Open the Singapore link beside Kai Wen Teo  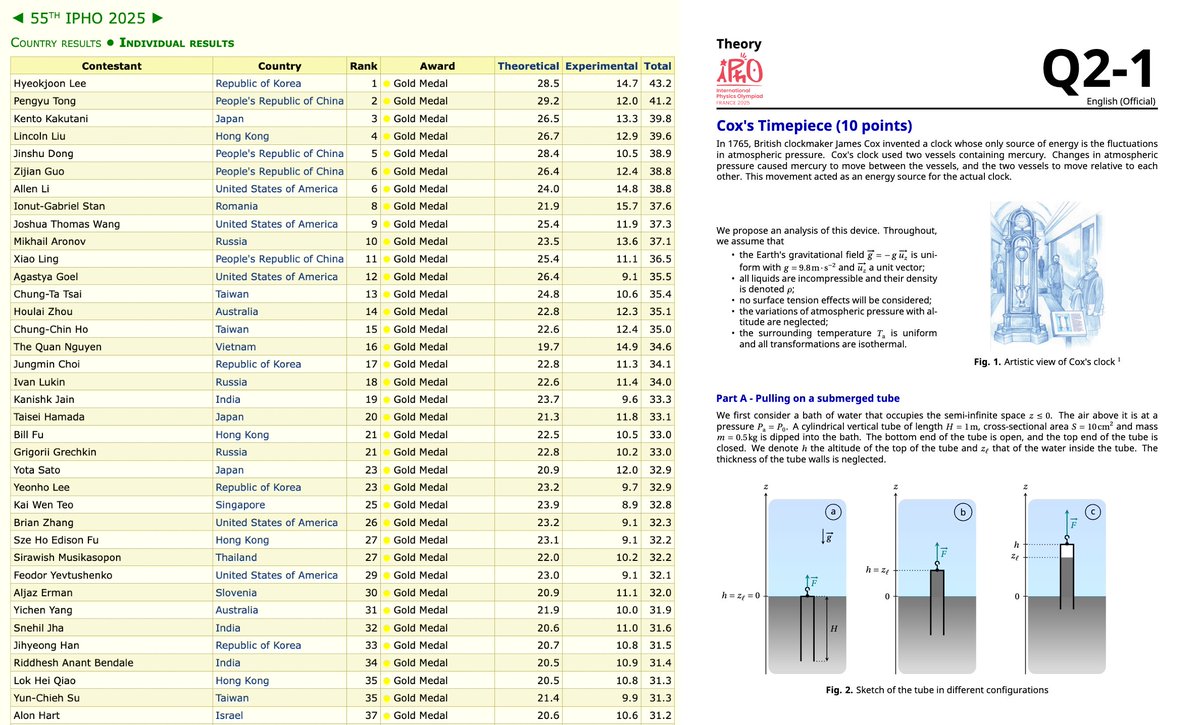pyautogui.click(x=240, y=505)
